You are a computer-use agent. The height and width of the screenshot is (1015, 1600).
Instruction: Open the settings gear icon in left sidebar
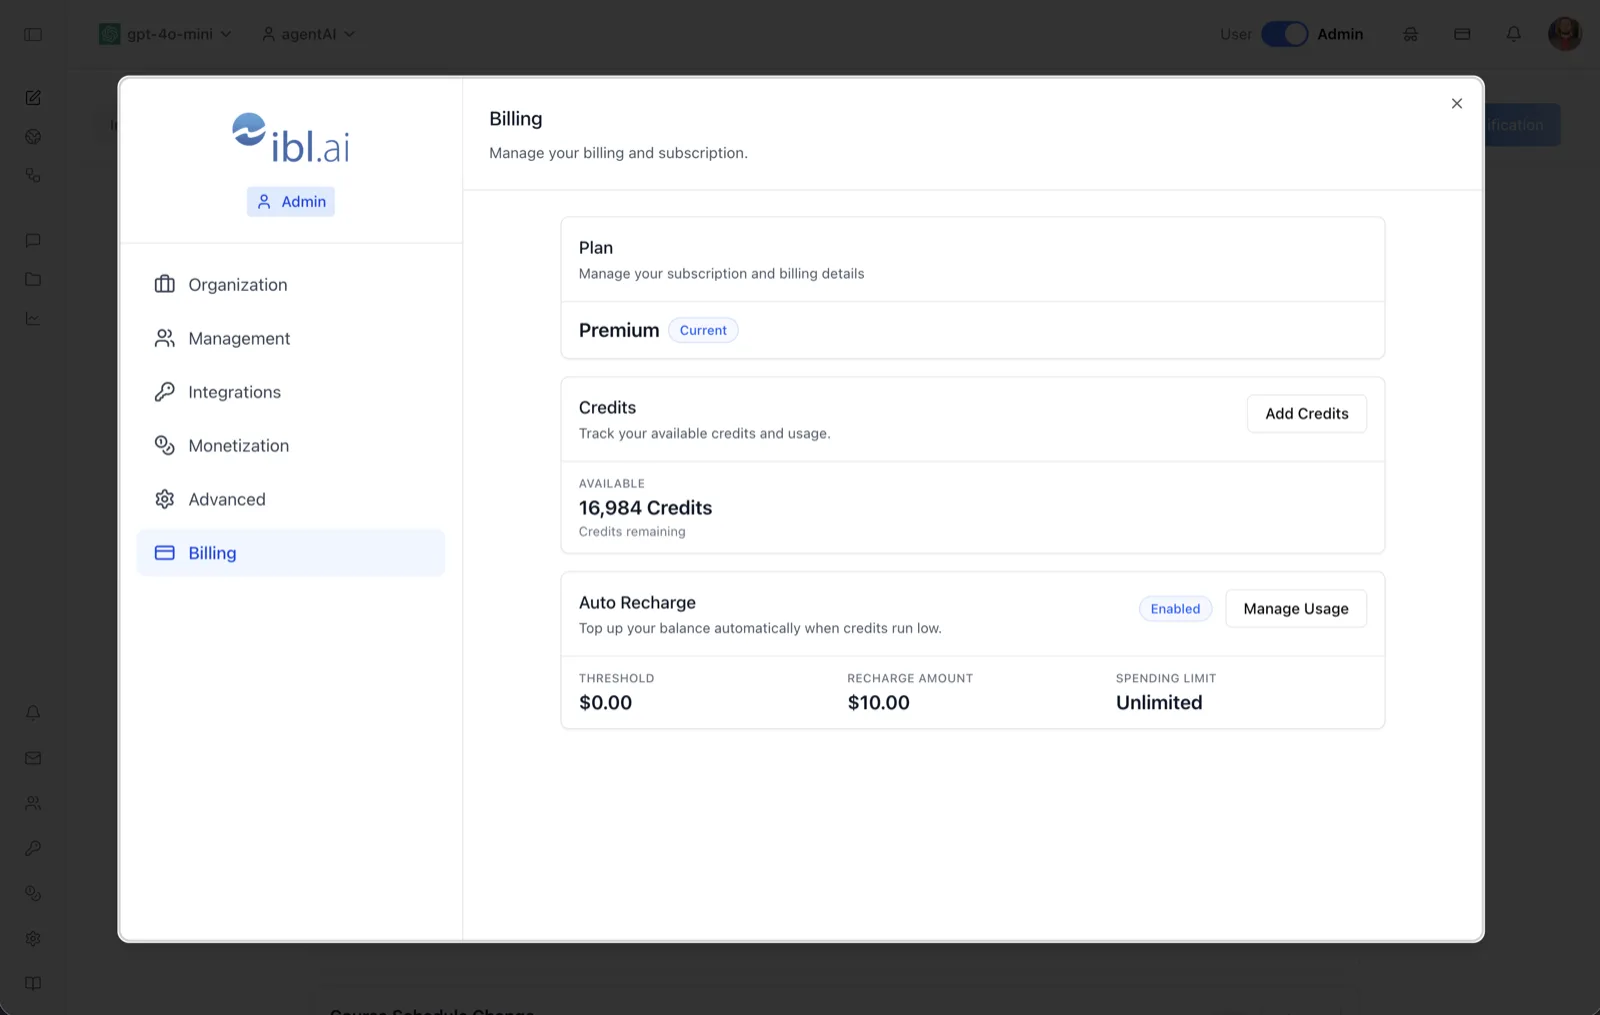pyautogui.click(x=33, y=939)
